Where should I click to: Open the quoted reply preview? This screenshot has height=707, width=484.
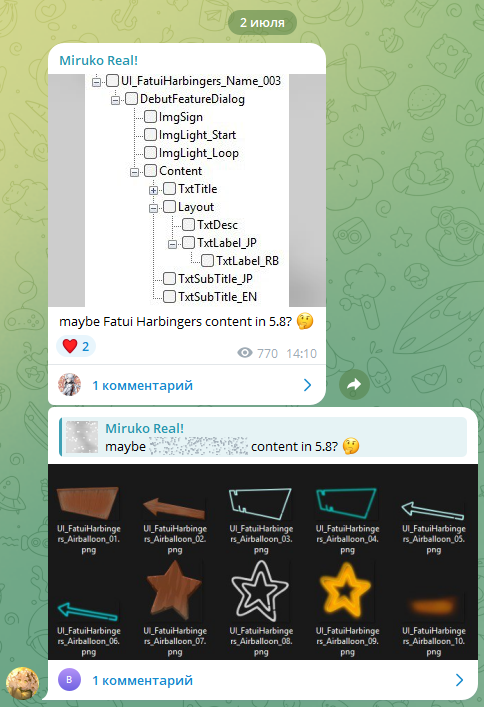click(263, 437)
